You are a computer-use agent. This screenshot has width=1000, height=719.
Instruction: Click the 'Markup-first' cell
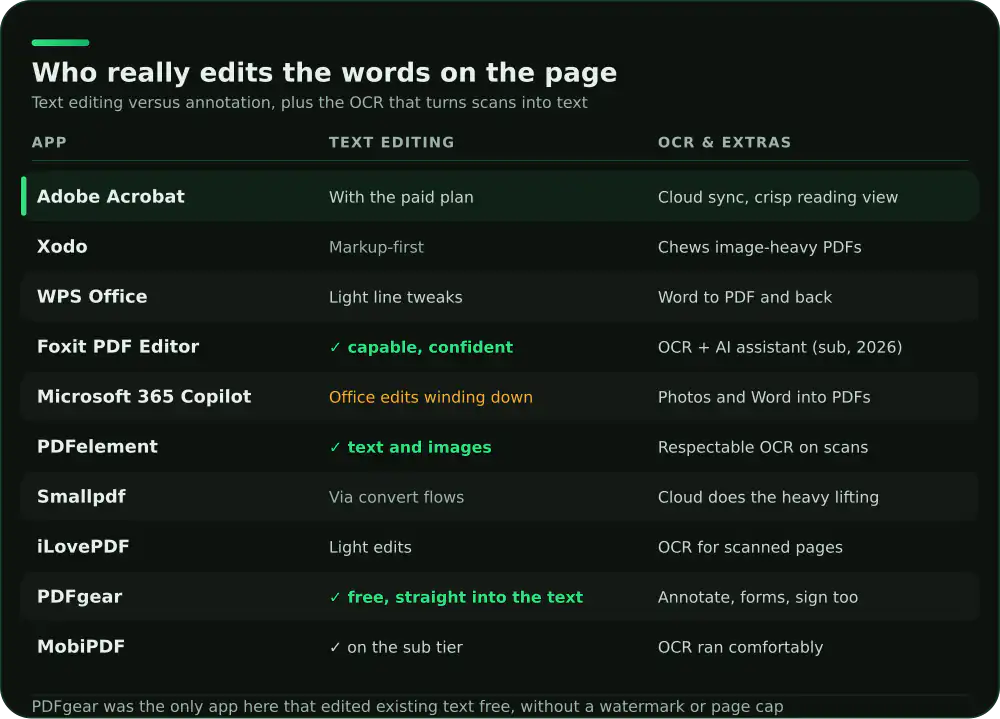(376, 247)
